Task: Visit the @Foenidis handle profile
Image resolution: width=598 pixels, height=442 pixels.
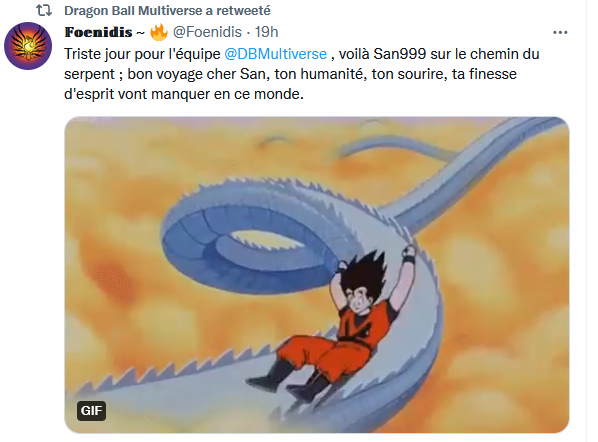Action: pos(207,32)
